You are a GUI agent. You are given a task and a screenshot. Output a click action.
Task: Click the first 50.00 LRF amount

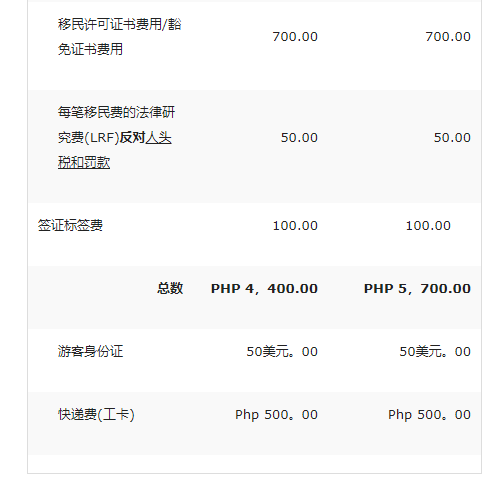pyautogui.click(x=299, y=138)
